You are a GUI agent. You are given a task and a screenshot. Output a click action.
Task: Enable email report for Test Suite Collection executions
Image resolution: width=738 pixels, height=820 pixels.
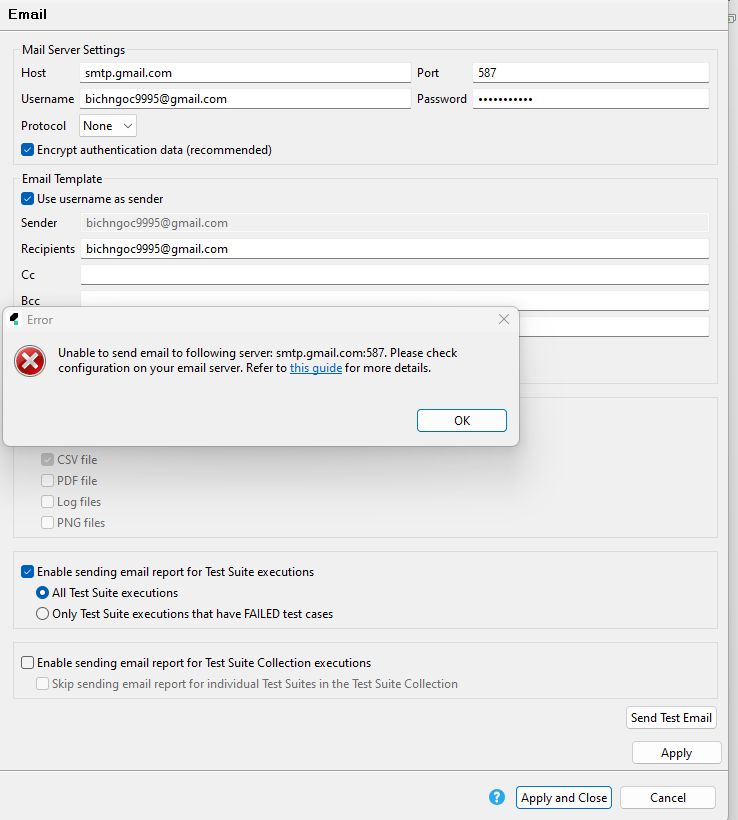tap(28, 663)
